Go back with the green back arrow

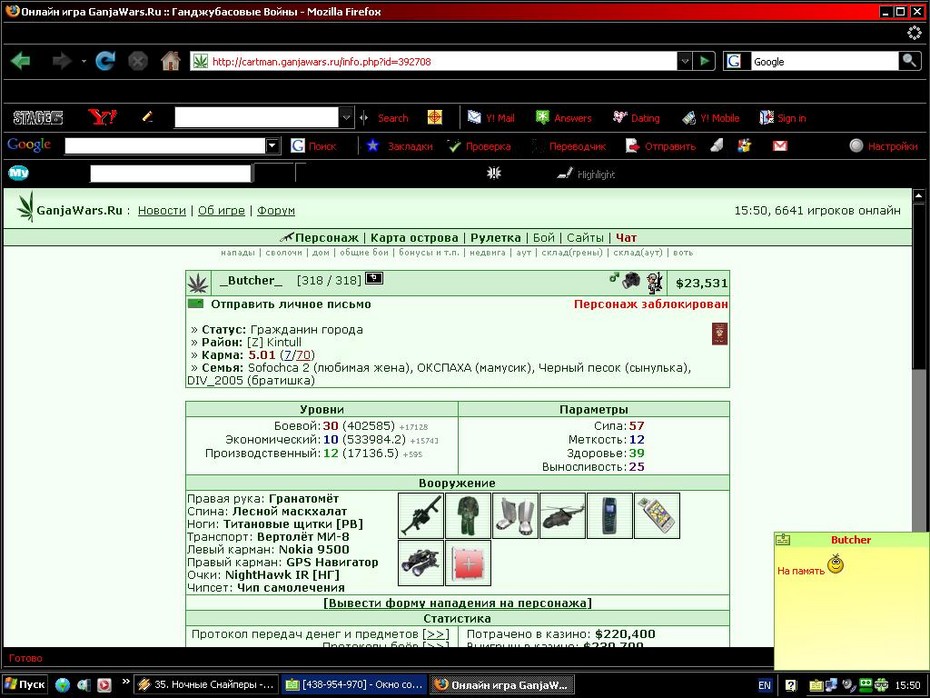(21, 60)
